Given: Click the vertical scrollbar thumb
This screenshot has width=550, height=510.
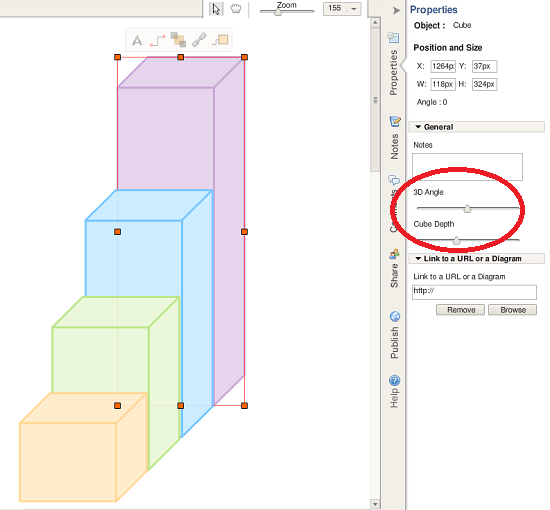Looking at the screenshot, I should 375,100.
